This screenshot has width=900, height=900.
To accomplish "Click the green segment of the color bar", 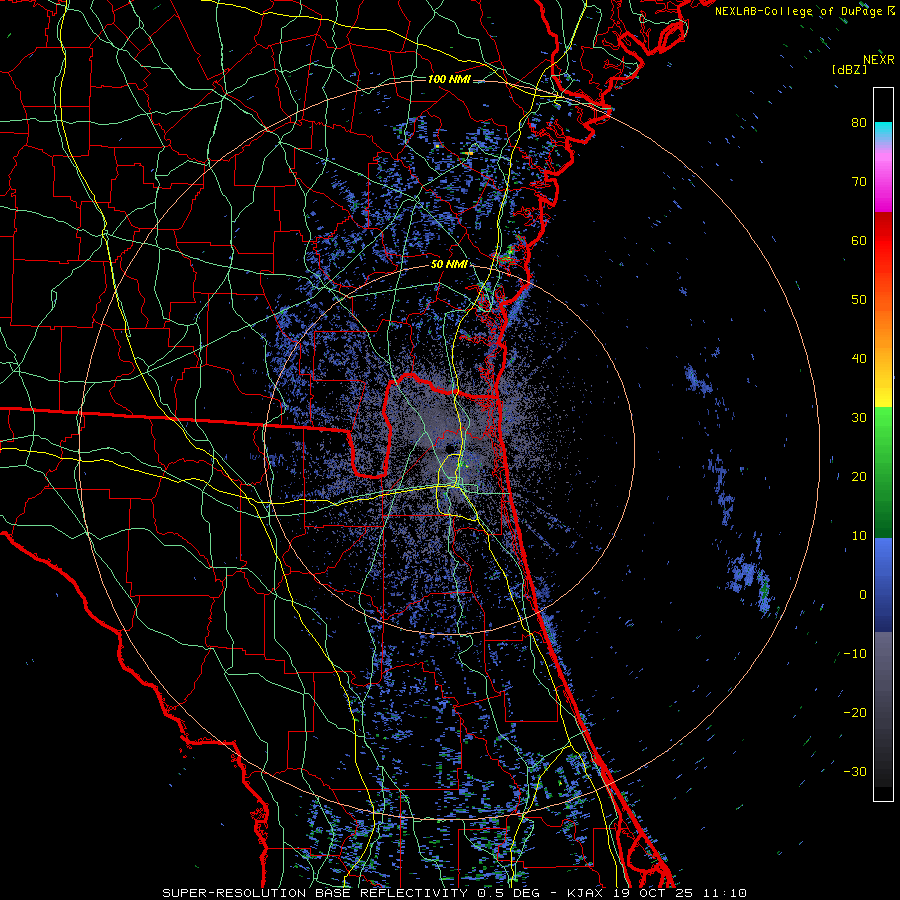I will coord(883,472).
